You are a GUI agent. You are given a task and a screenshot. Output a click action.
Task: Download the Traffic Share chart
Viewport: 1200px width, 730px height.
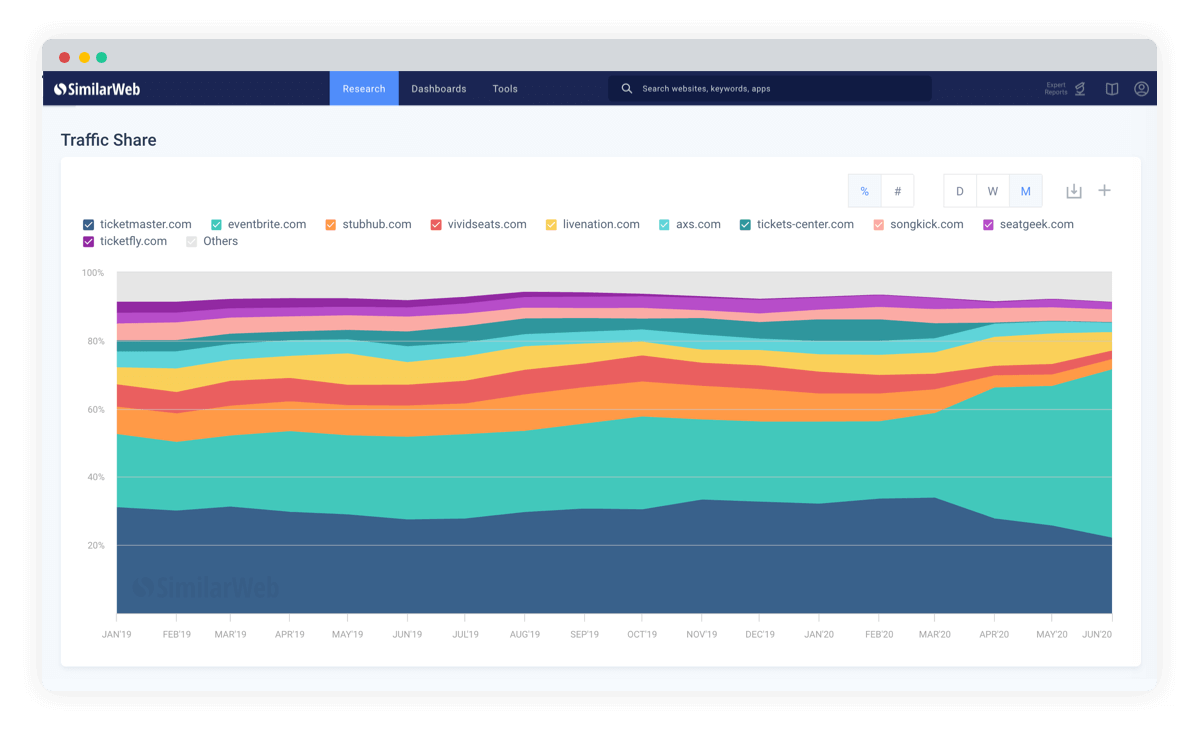tap(1074, 191)
